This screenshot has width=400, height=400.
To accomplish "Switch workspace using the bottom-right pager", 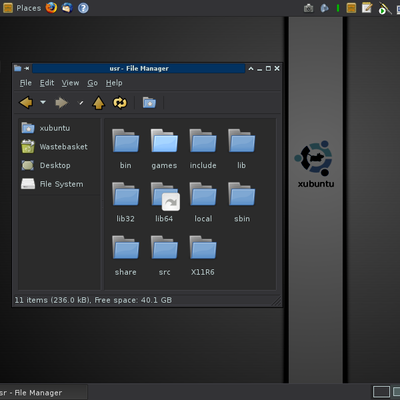I will (x=386, y=392).
